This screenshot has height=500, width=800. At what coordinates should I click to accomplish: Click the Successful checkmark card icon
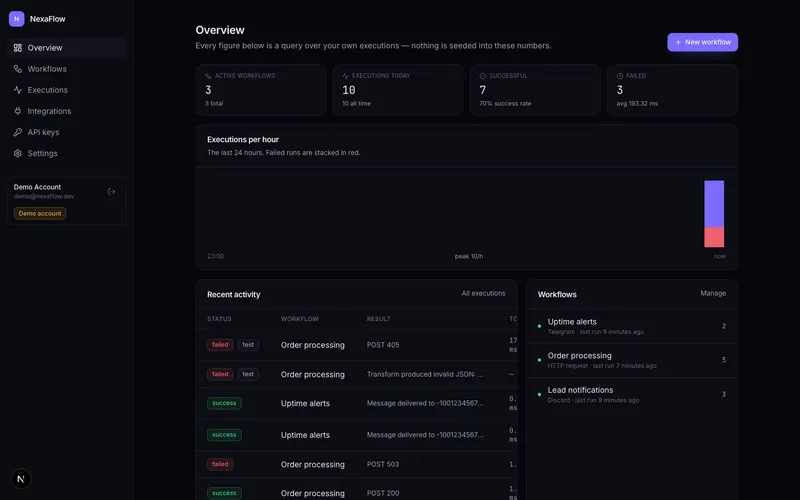[483, 76]
